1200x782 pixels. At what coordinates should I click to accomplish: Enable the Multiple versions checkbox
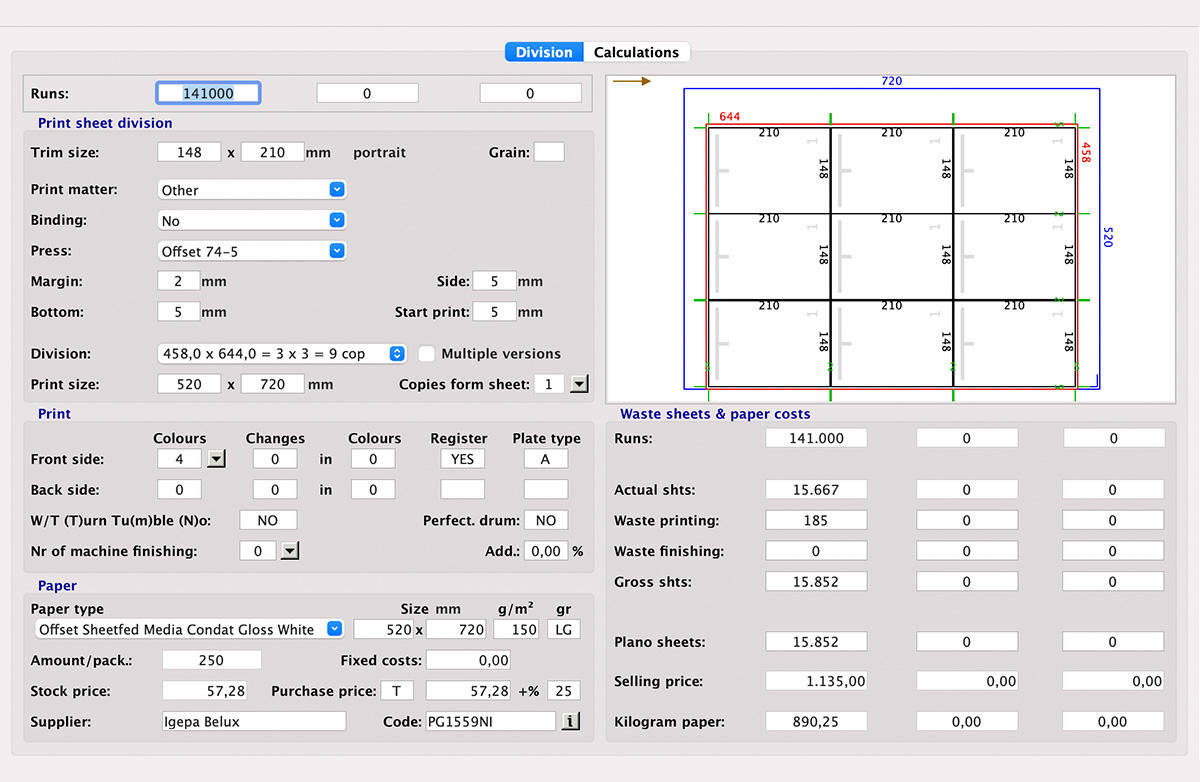point(426,353)
